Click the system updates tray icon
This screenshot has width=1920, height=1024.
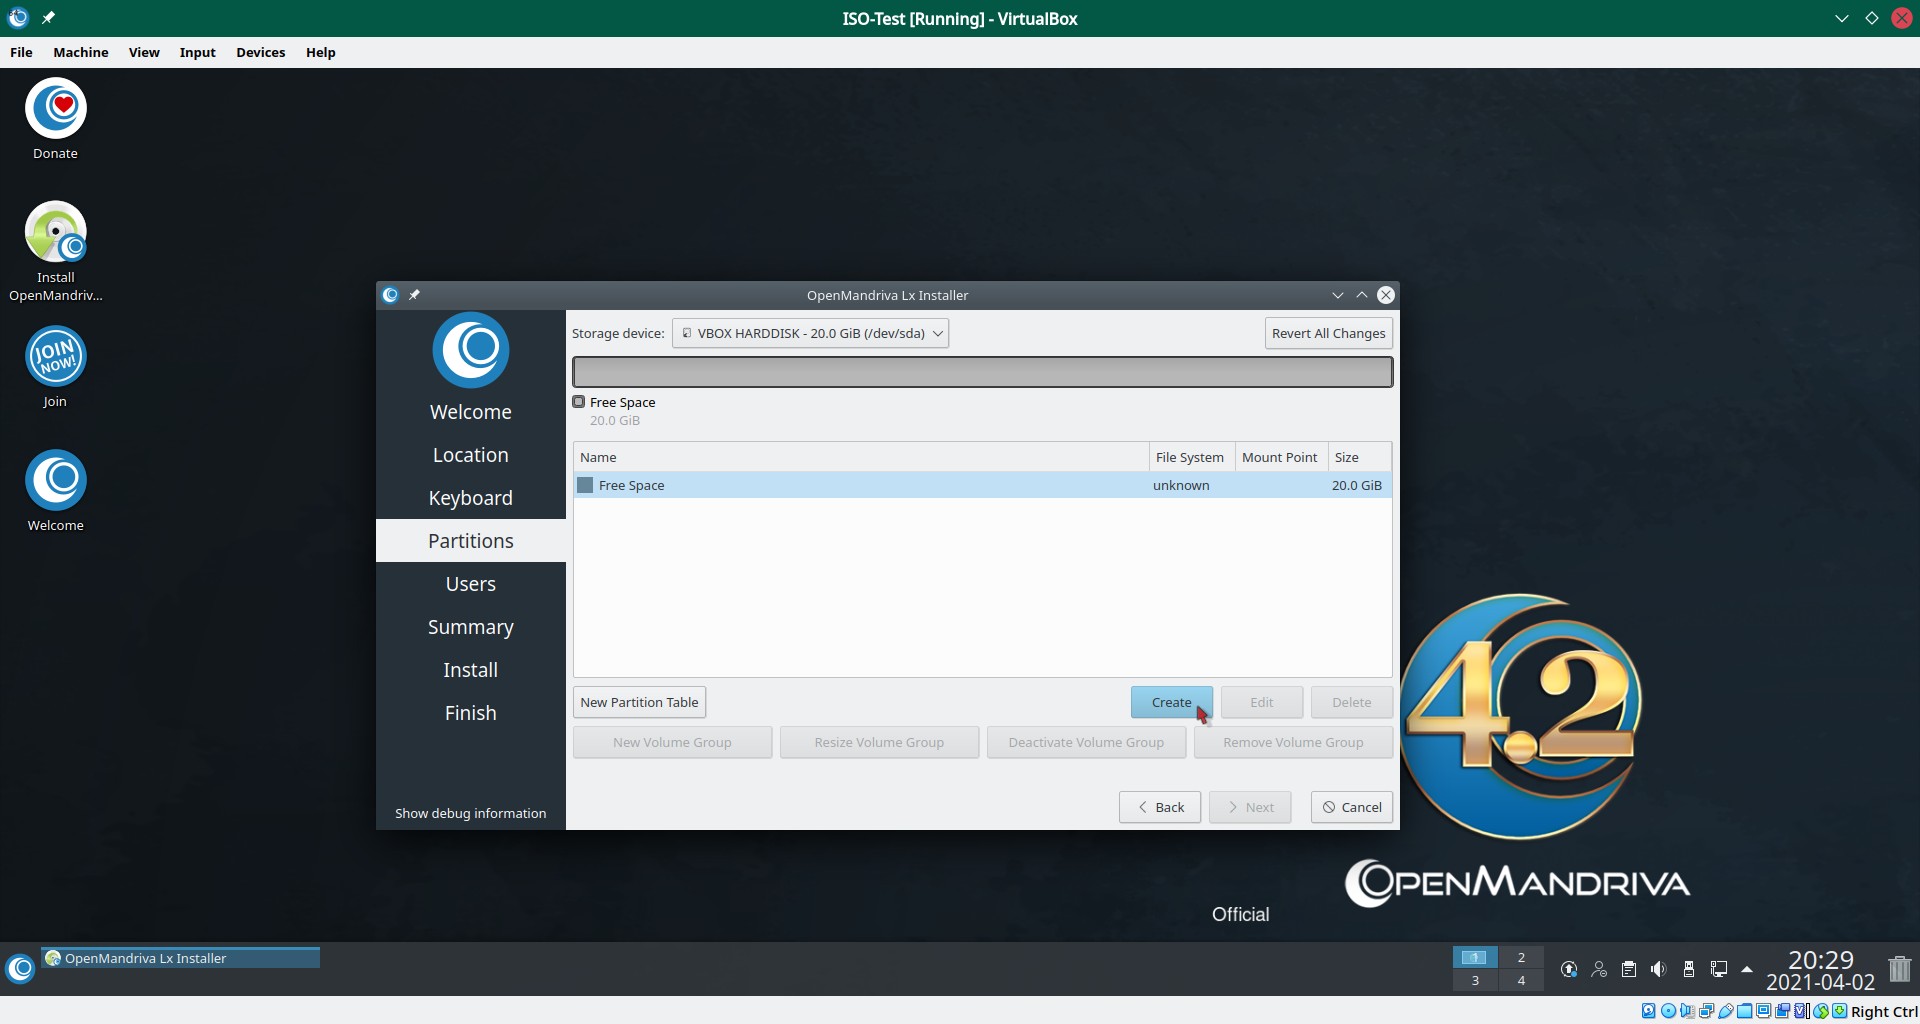tap(1569, 968)
